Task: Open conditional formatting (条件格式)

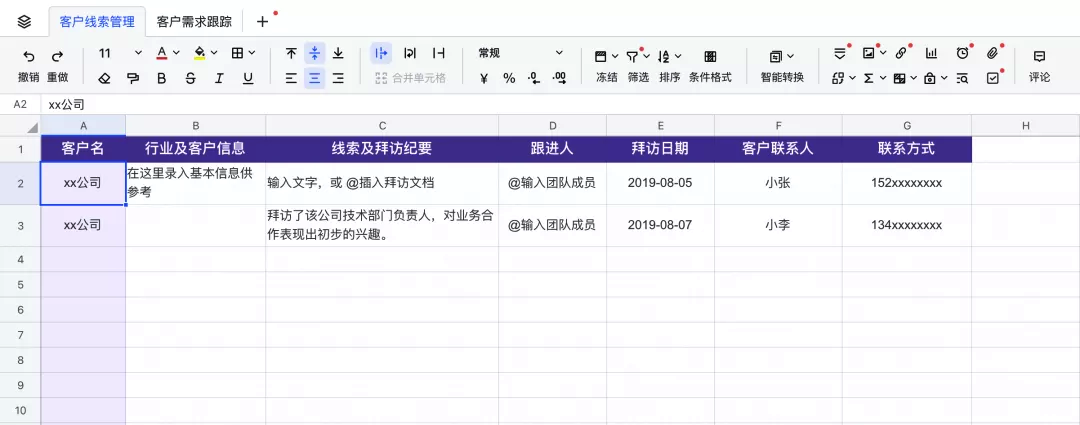Action: pyautogui.click(x=710, y=65)
